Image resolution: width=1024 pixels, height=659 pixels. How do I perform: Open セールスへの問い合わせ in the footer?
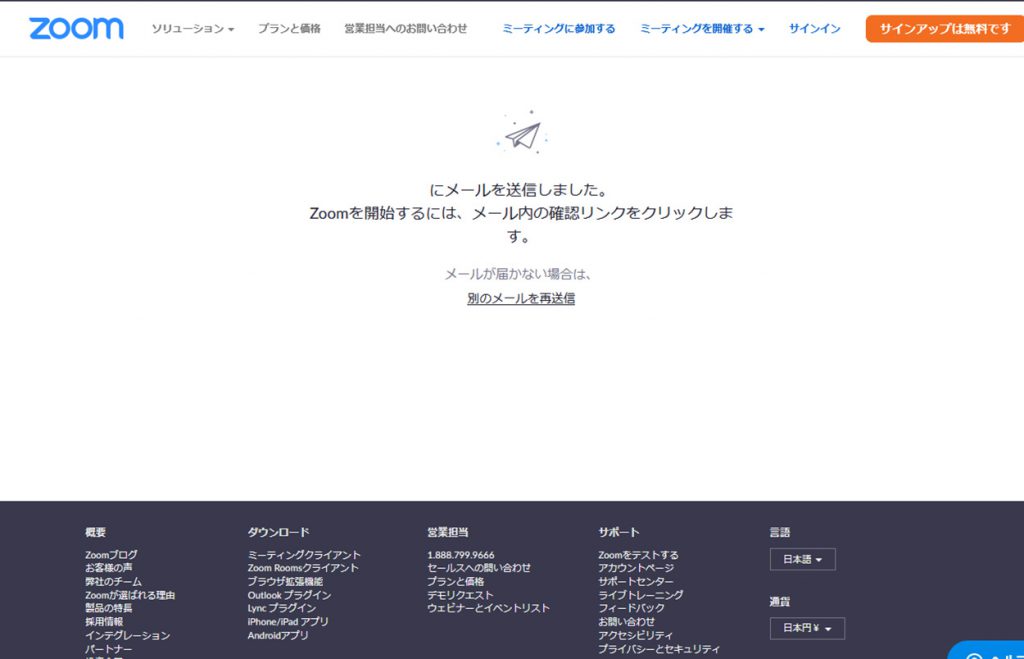coord(479,568)
